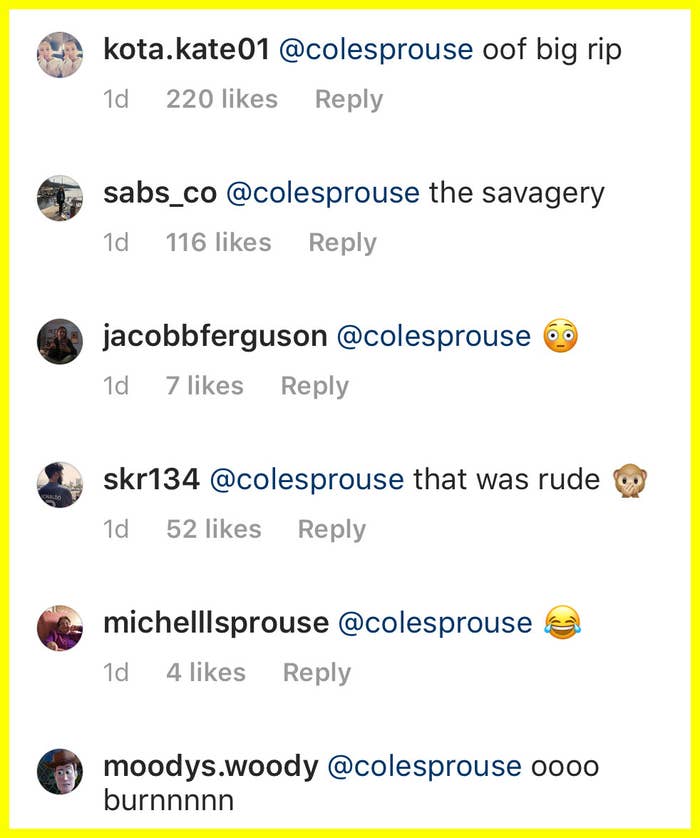The image size is (700, 838).
Task: Reply to sabs_co's savagery comment
Action: click(x=342, y=243)
